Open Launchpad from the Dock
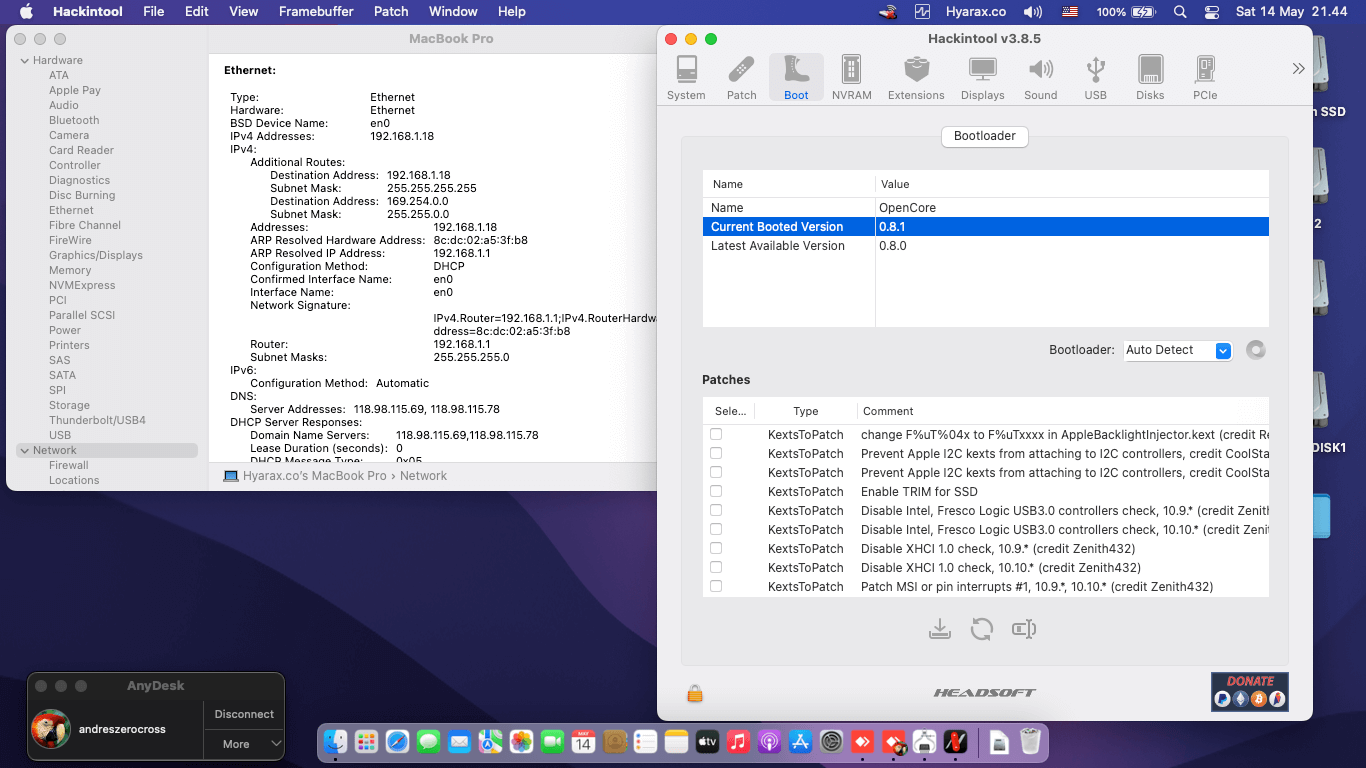The image size is (1366, 768). point(366,741)
